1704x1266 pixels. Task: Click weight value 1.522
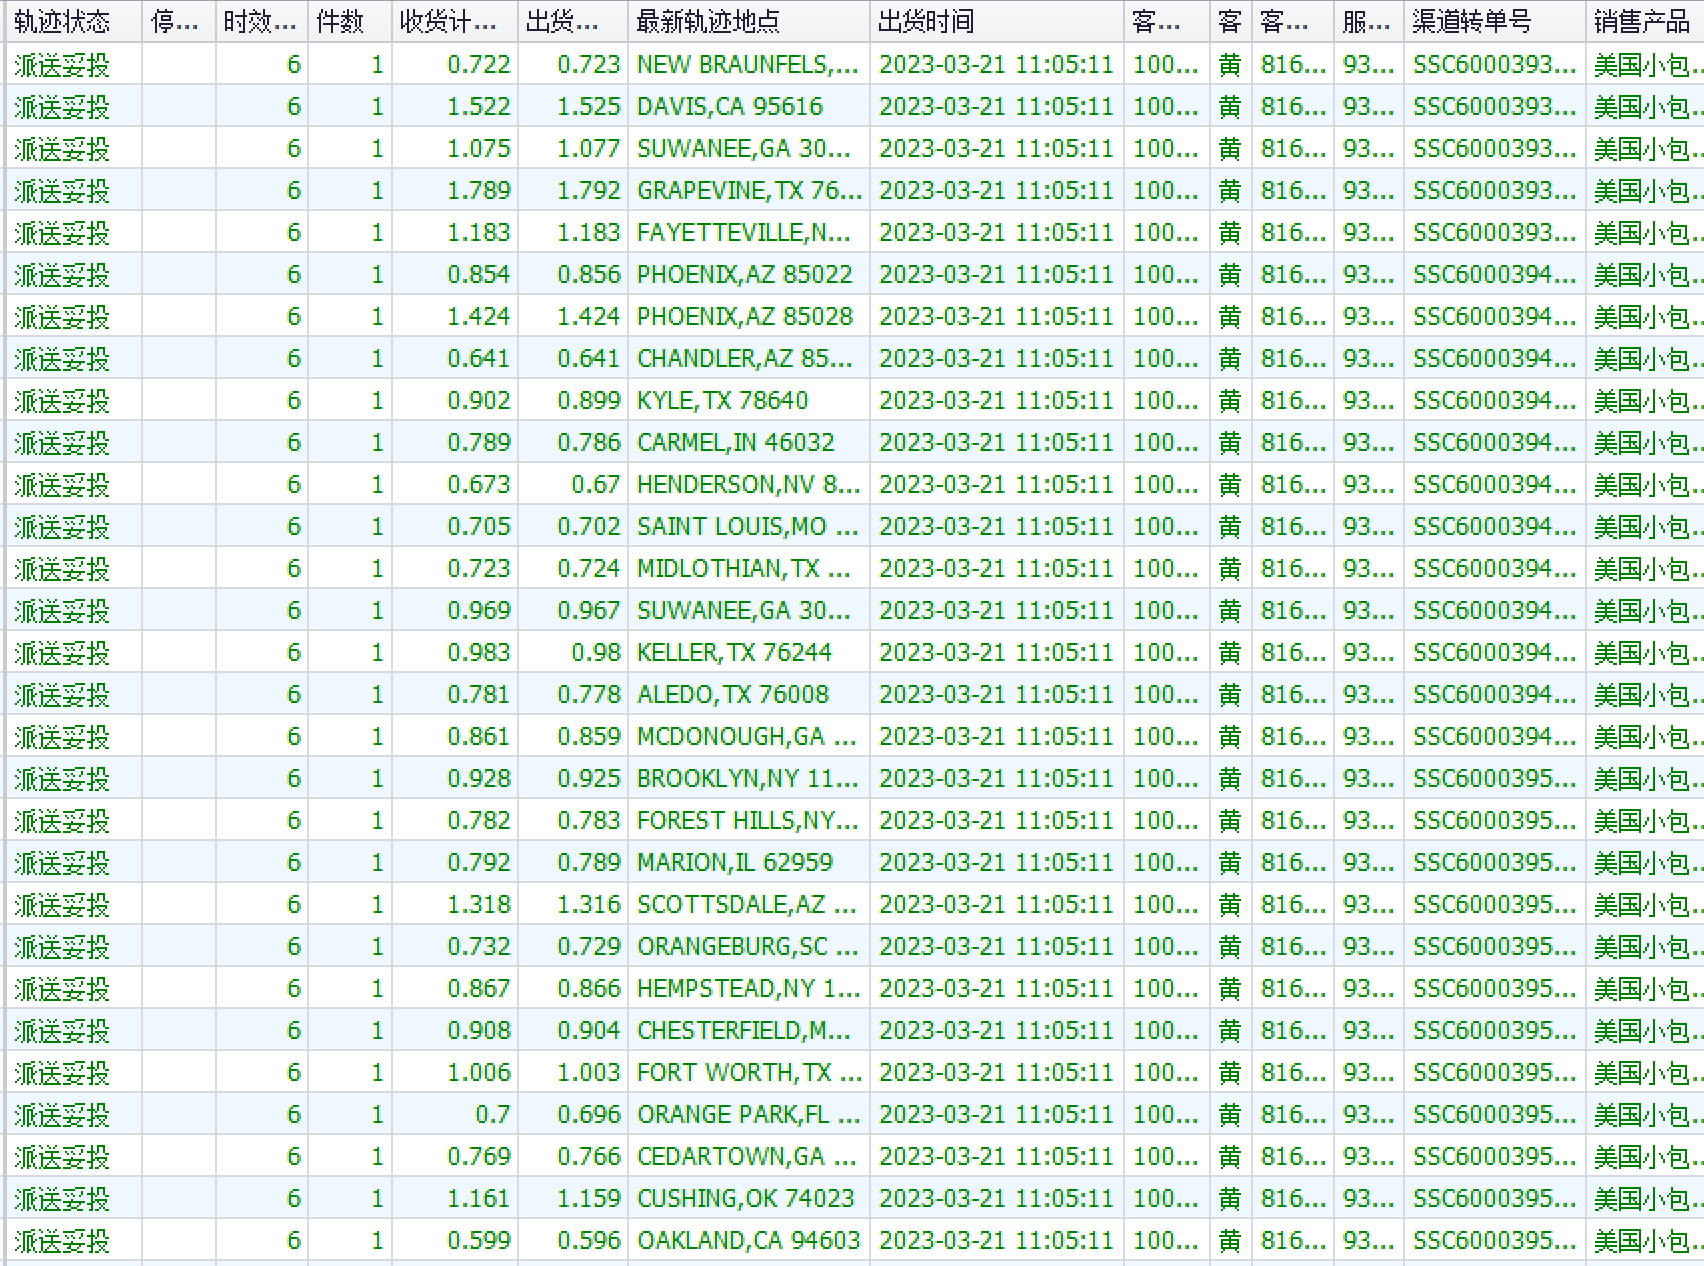(479, 107)
